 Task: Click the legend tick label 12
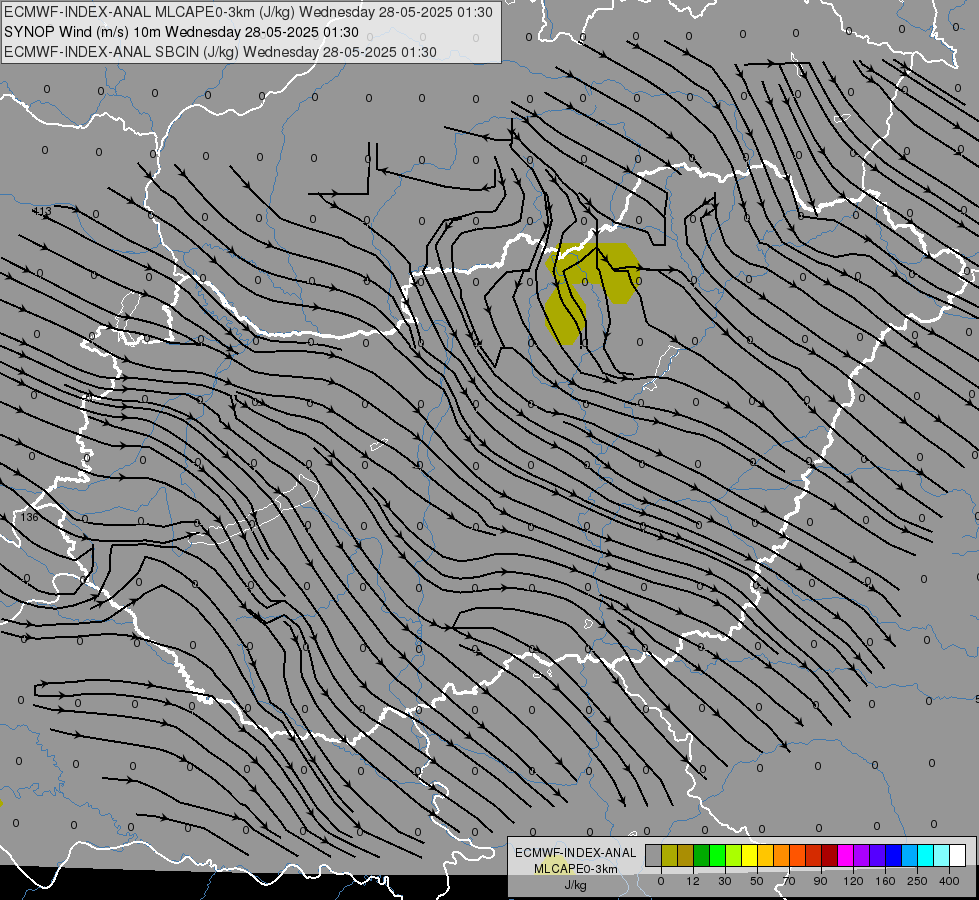click(x=693, y=881)
